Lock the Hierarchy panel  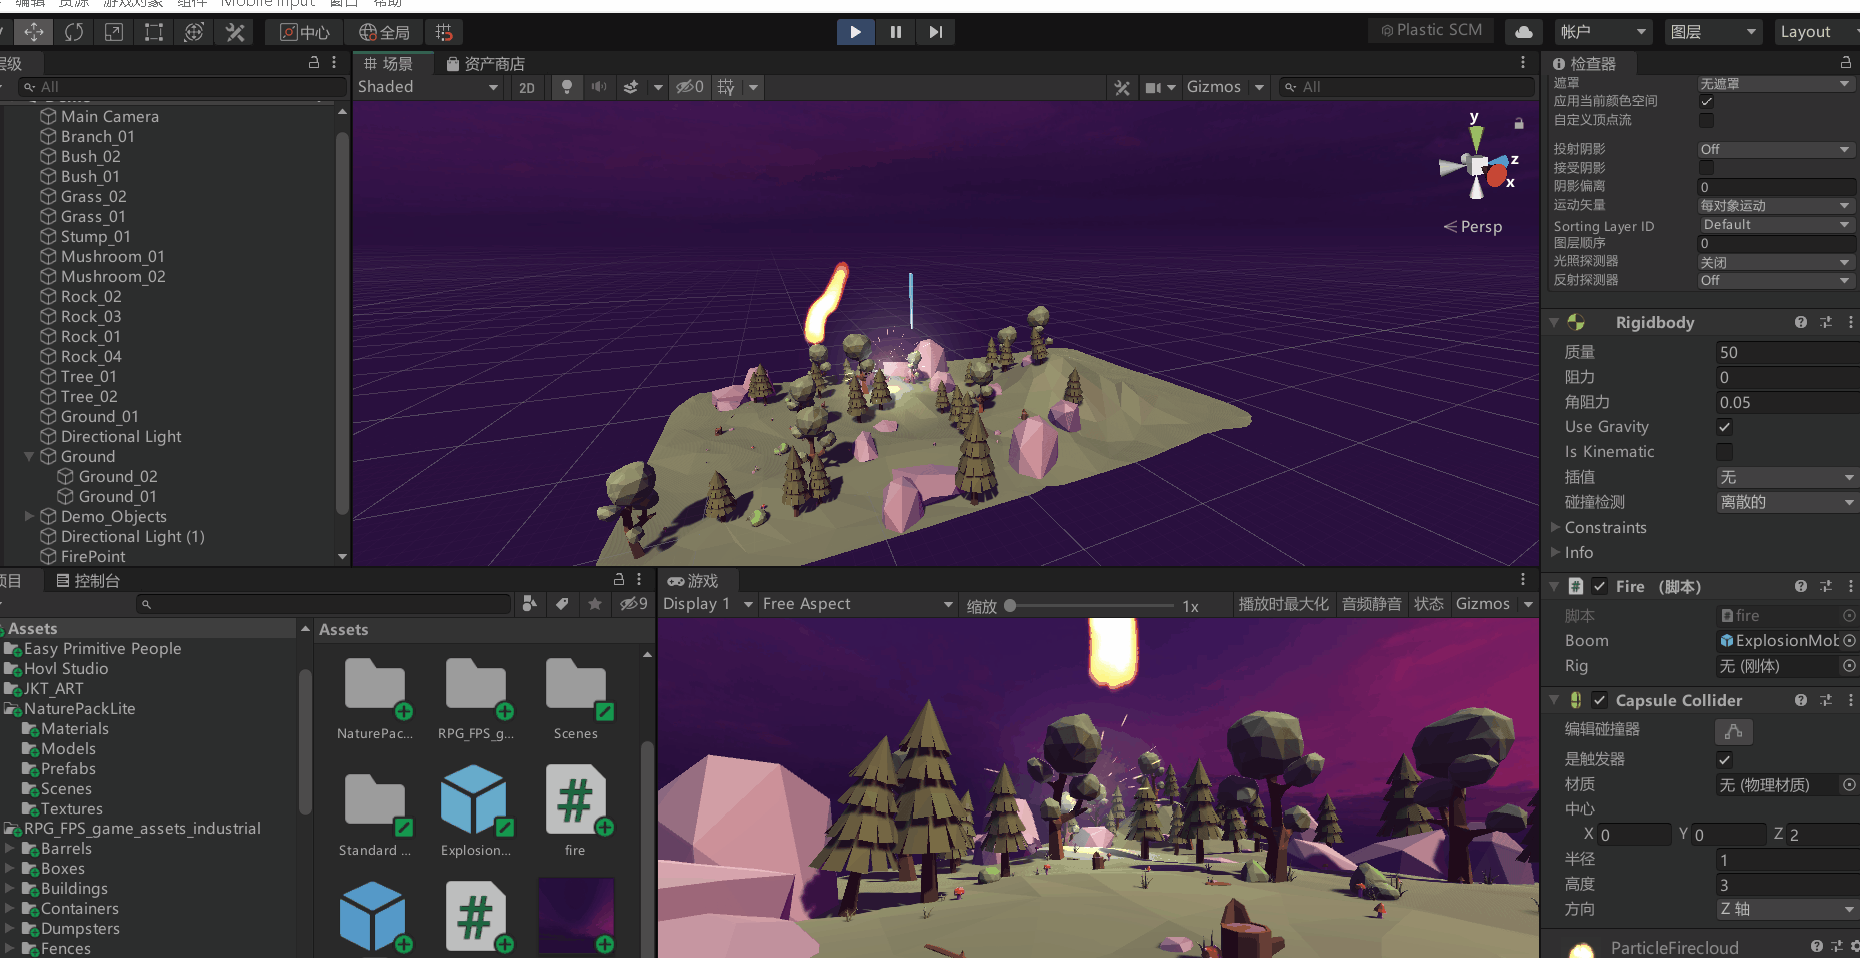click(x=314, y=62)
